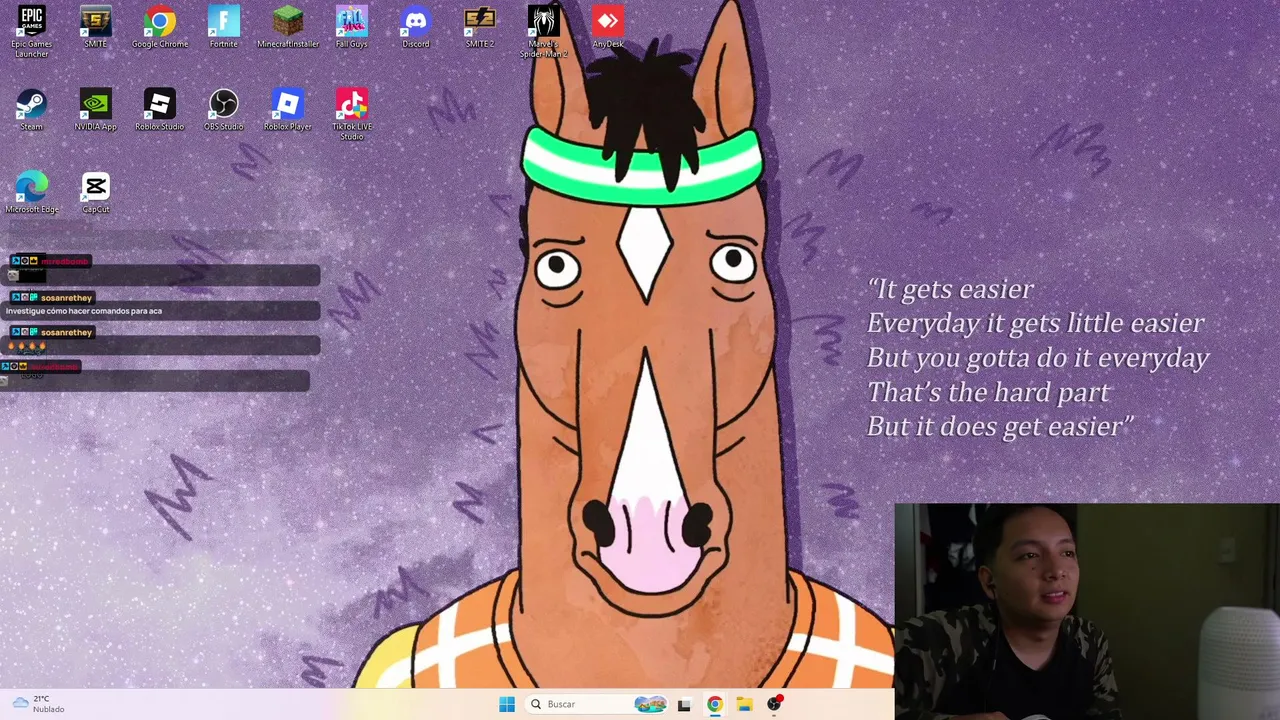Switch to Chrome via its taskbar icon
The image size is (1280, 720).
[714, 704]
